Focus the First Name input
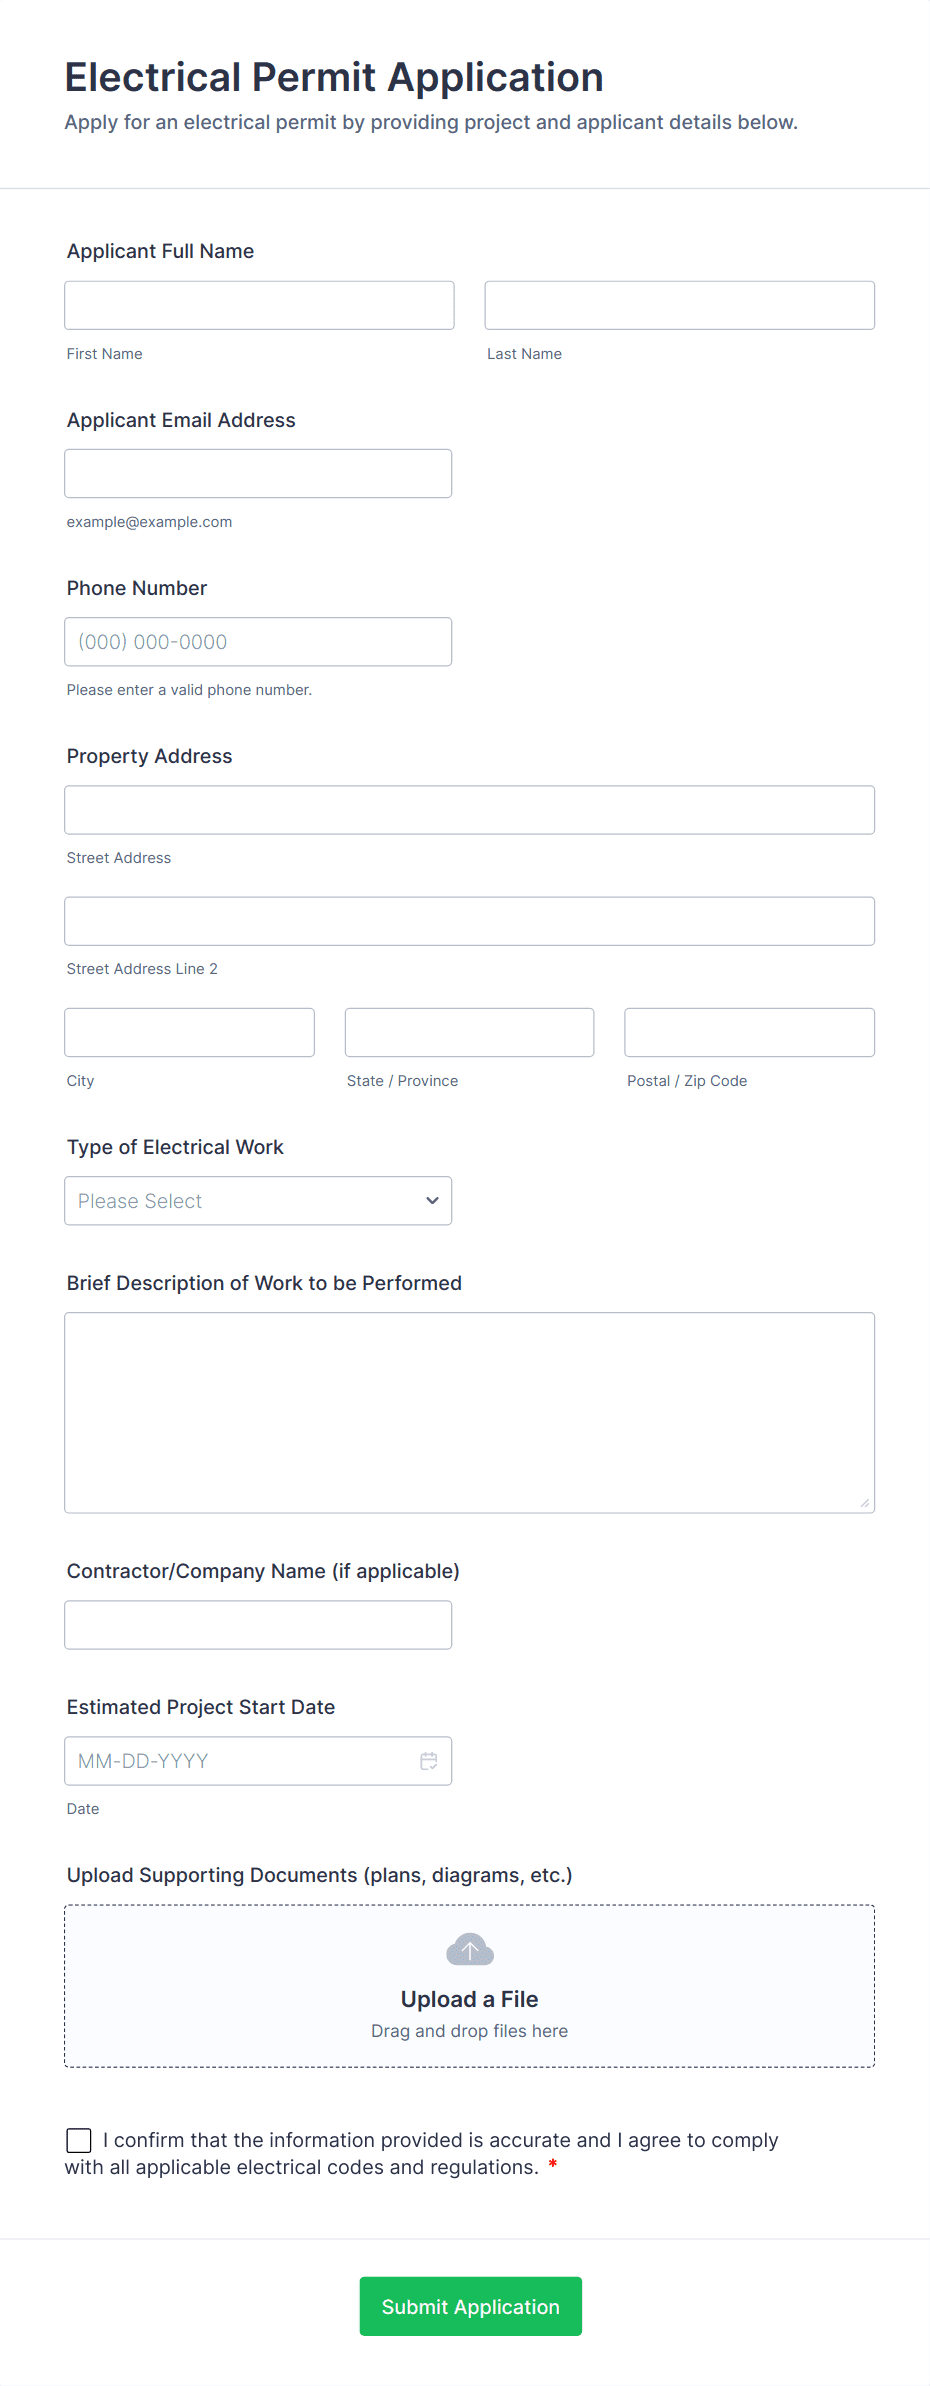Screen dimensions: 930x2386 coord(258,305)
